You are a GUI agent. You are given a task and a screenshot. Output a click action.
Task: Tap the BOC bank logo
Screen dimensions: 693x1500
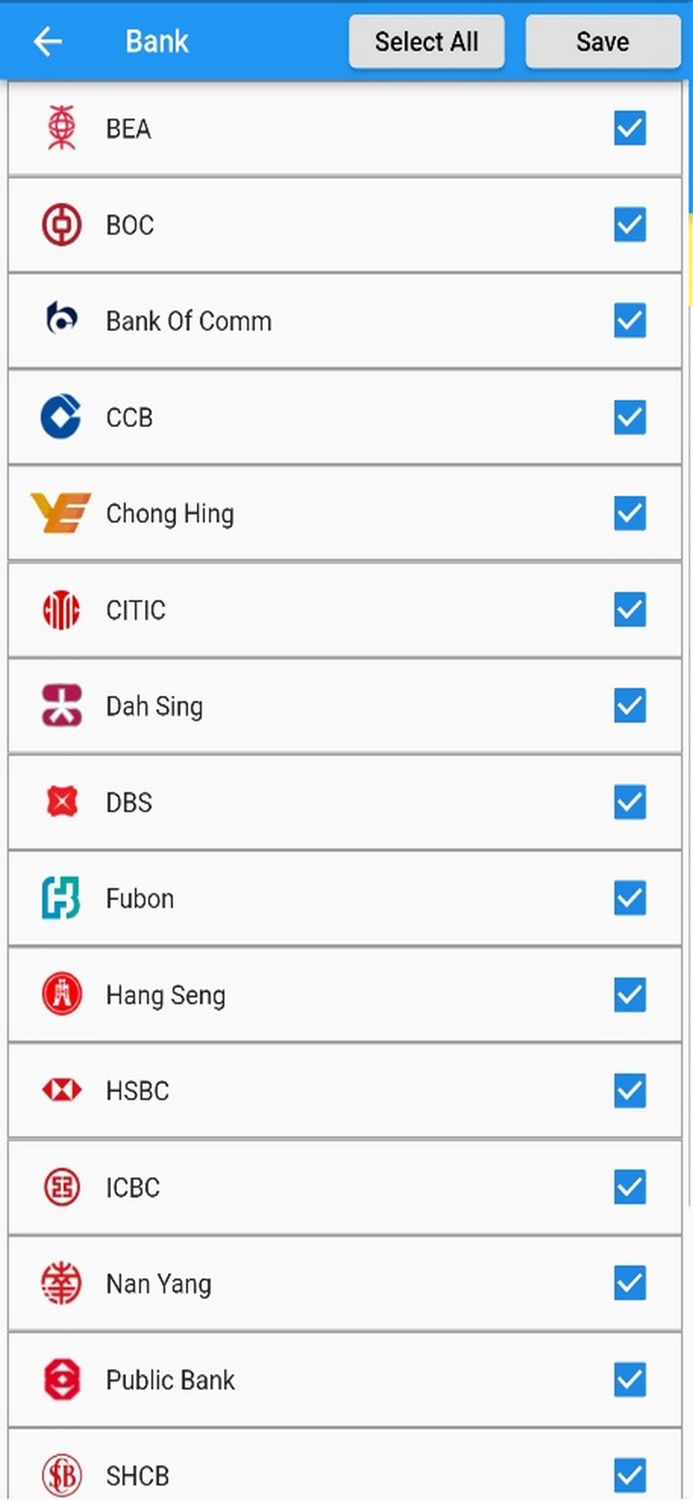click(61, 224)
